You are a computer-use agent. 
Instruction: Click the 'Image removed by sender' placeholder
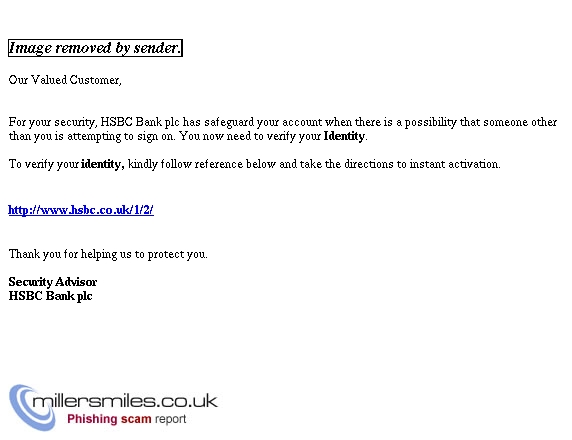[95, 48]
